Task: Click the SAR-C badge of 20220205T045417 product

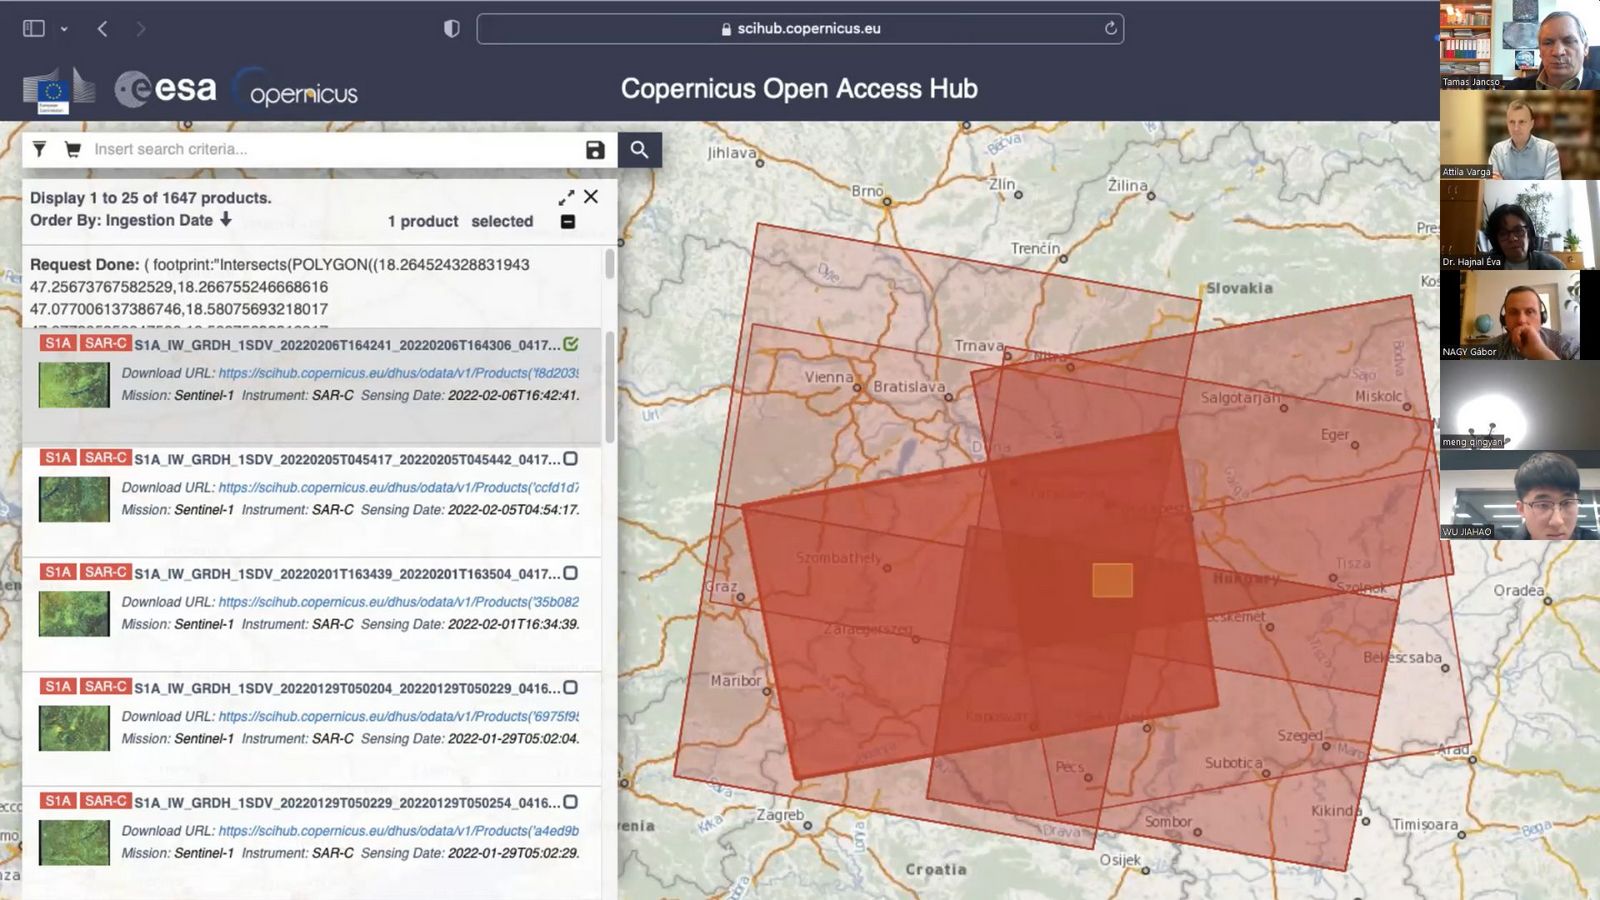Action: (x=106, y=458)
